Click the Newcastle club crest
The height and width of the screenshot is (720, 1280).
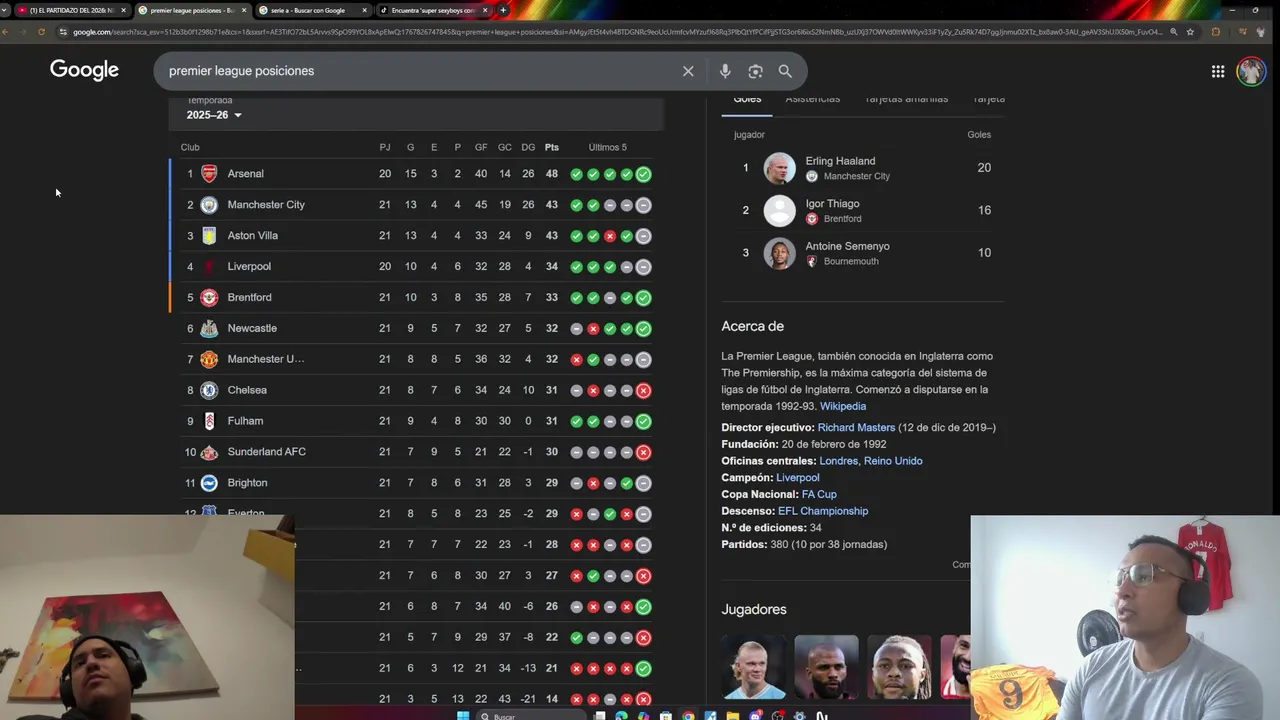click(209, 328)
